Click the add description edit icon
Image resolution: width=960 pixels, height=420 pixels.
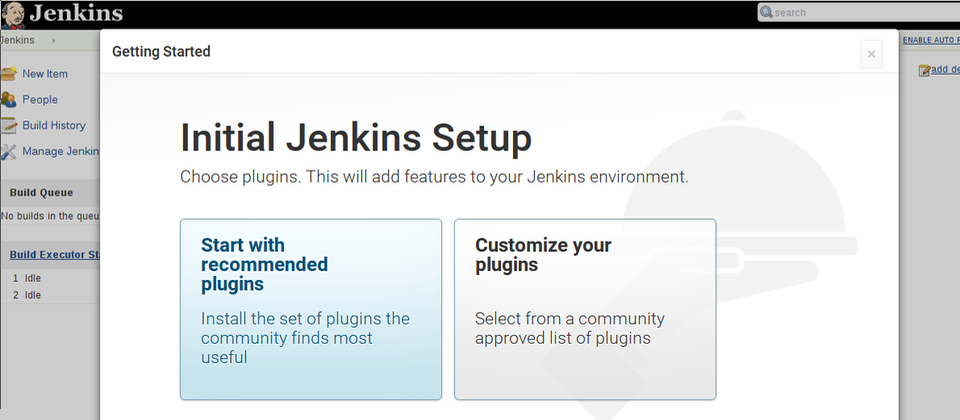[x=924, y=70]
